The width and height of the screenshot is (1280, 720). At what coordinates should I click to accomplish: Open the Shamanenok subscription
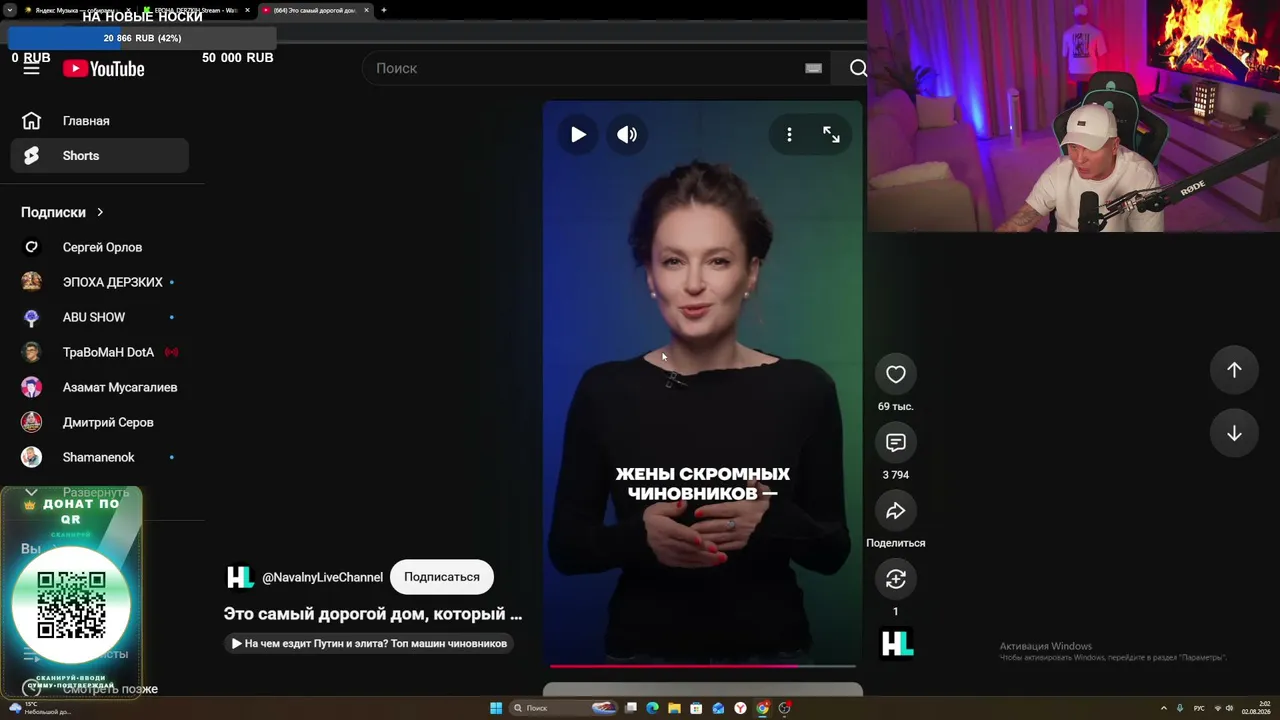coord(99,457)
